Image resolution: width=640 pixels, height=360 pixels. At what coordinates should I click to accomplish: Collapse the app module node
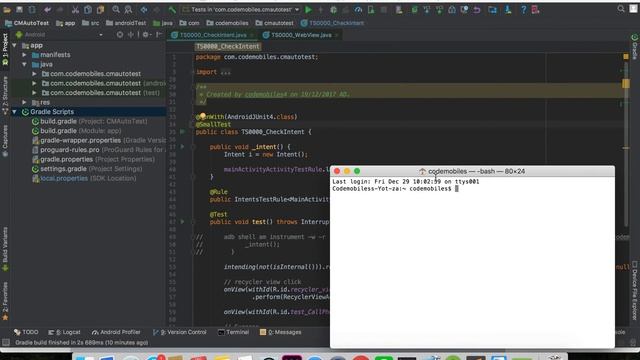tap(14, 45)
